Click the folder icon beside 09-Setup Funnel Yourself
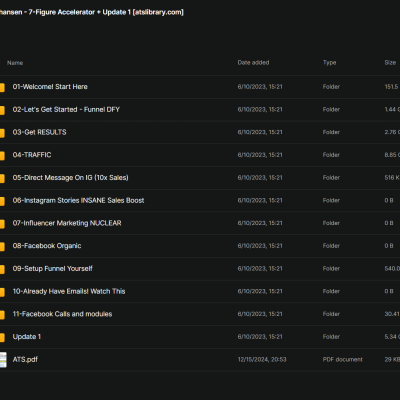Screen dimensions: 400x400 click(2, 269)
